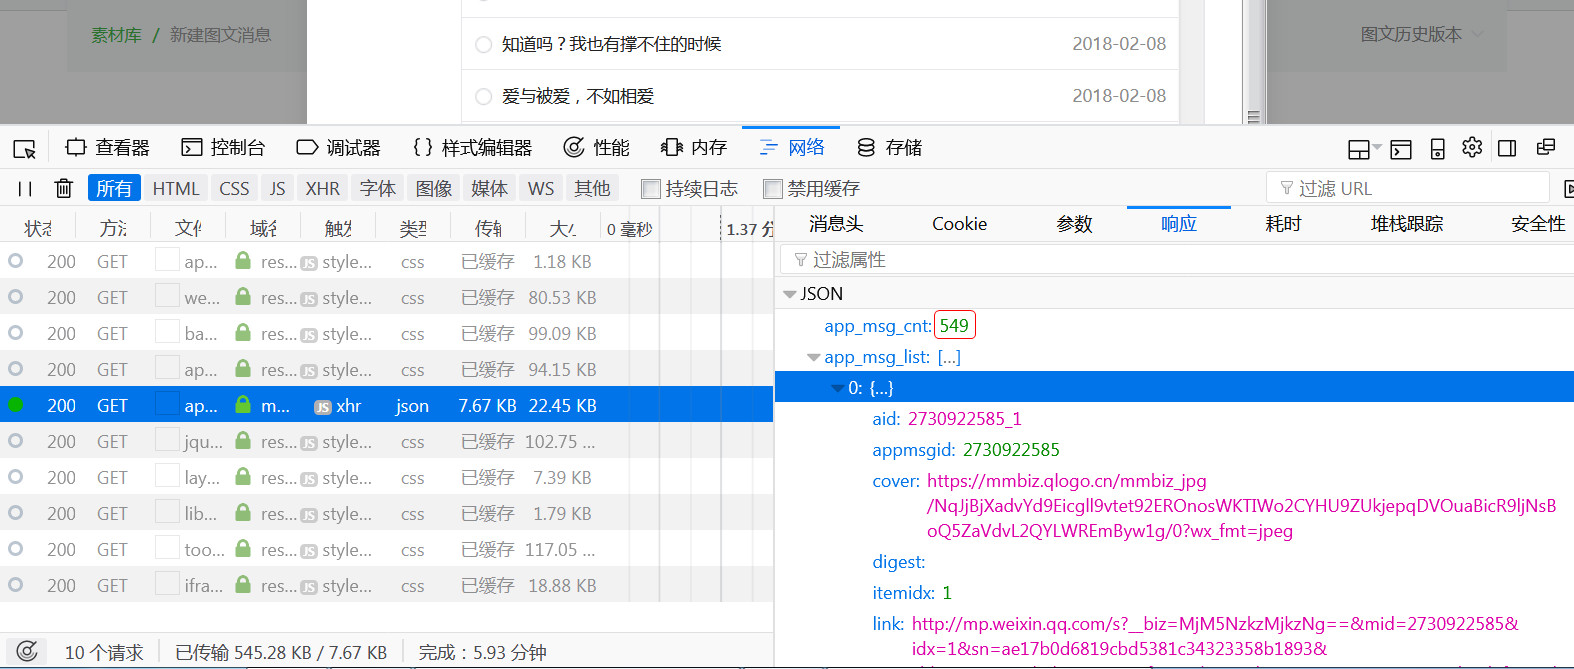This screenshot has height=669, width=1574.
Task: Dock devtools to side icon
Action: pyautogui.click(x=1507, y=148)
